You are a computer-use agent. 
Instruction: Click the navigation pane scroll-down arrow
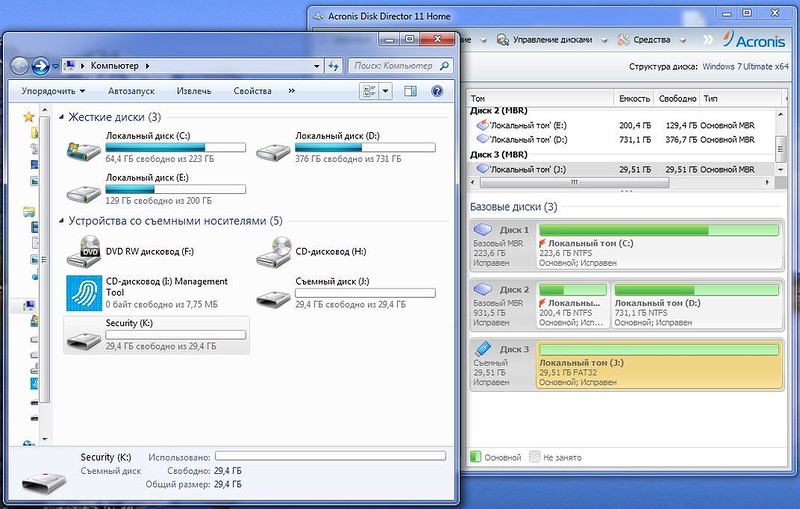click(x=45, y=439)
